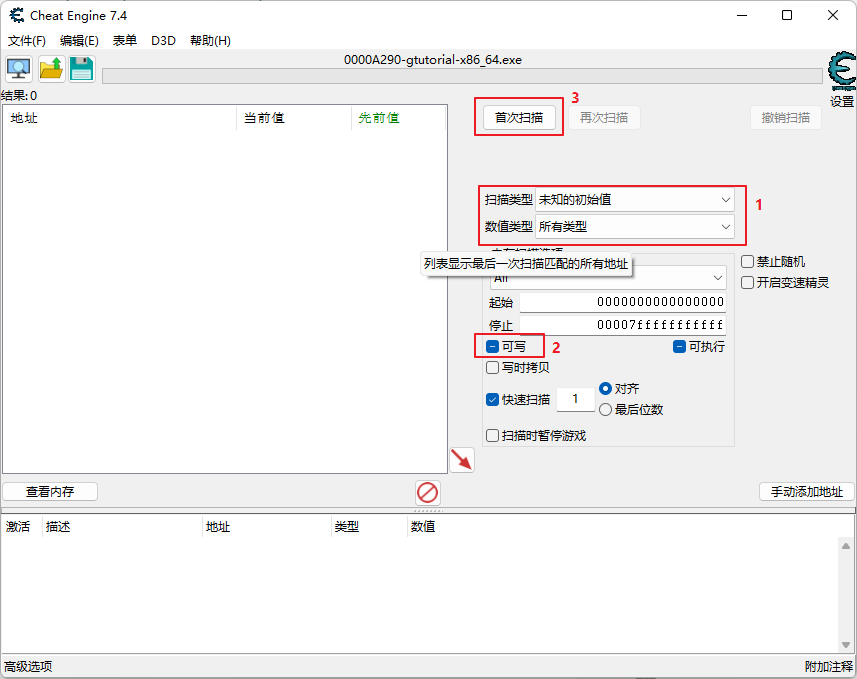Select the 最后位数 radio button
The height and width of the screenshot is (679, 857).
(x=606, y=409)
